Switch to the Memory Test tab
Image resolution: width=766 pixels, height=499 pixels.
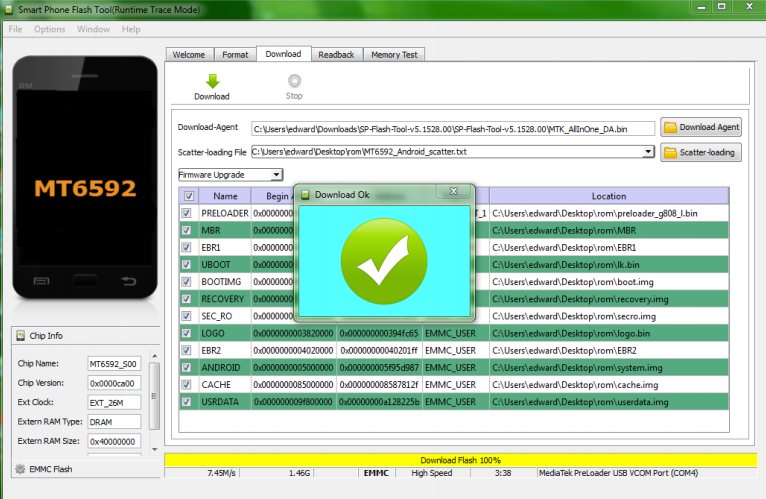394,55
